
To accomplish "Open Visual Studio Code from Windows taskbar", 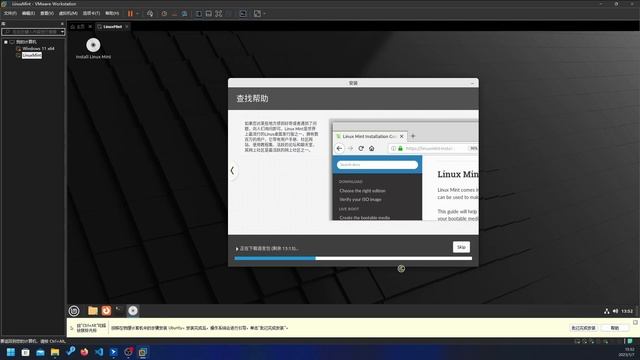I will pyautogui.click(x=99, y=352).
